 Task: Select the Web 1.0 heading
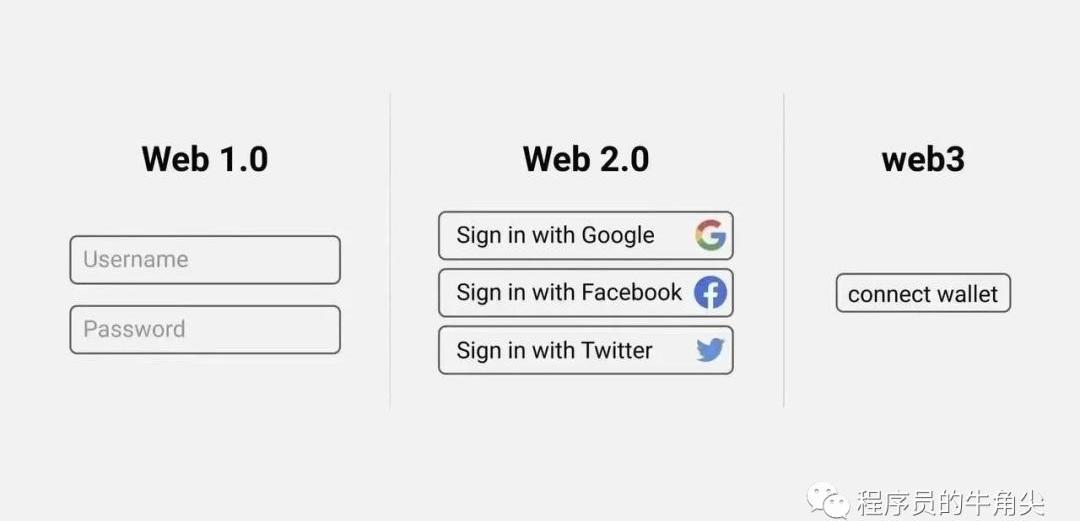coord(205,159)
